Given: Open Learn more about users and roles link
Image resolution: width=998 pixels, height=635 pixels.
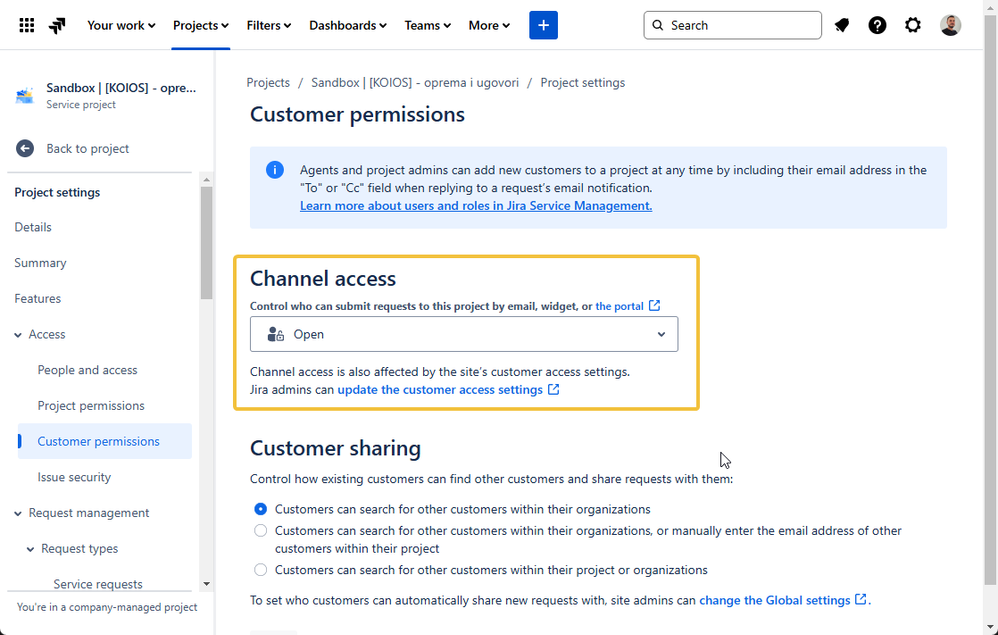Looking at the screenshot, I should click(476, 206).
